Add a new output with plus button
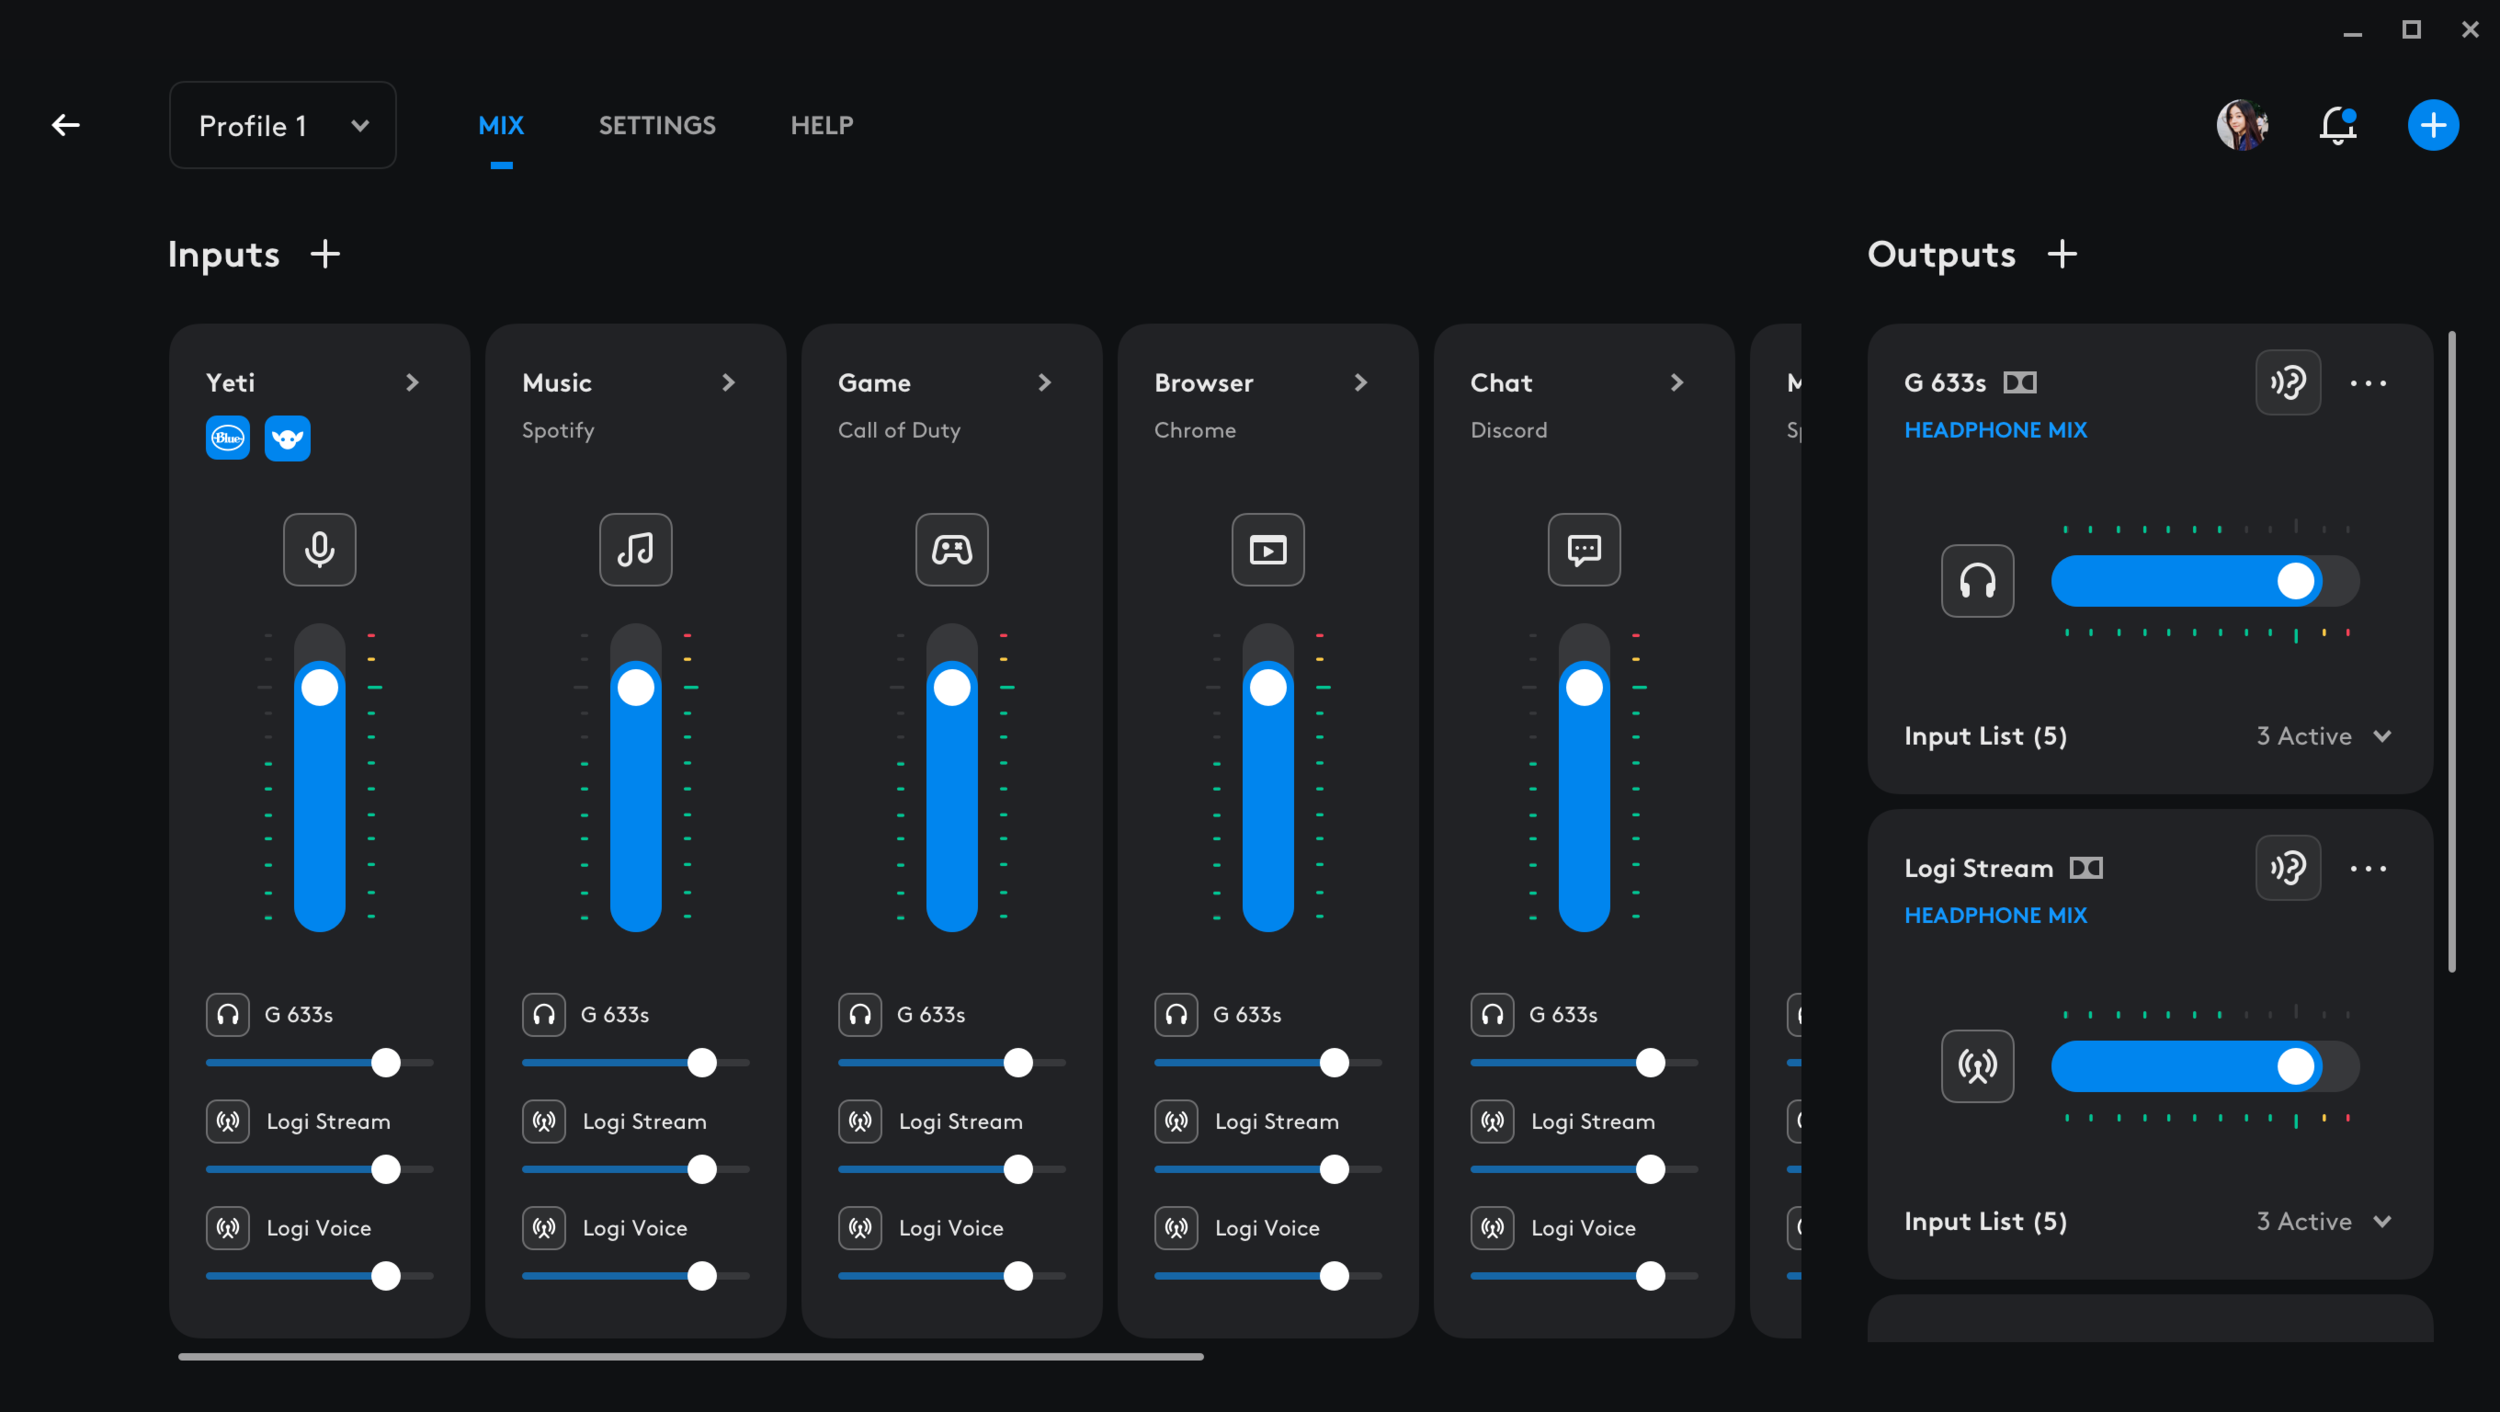This screenshot has width=2500, height=1412. click(2061, 254)
